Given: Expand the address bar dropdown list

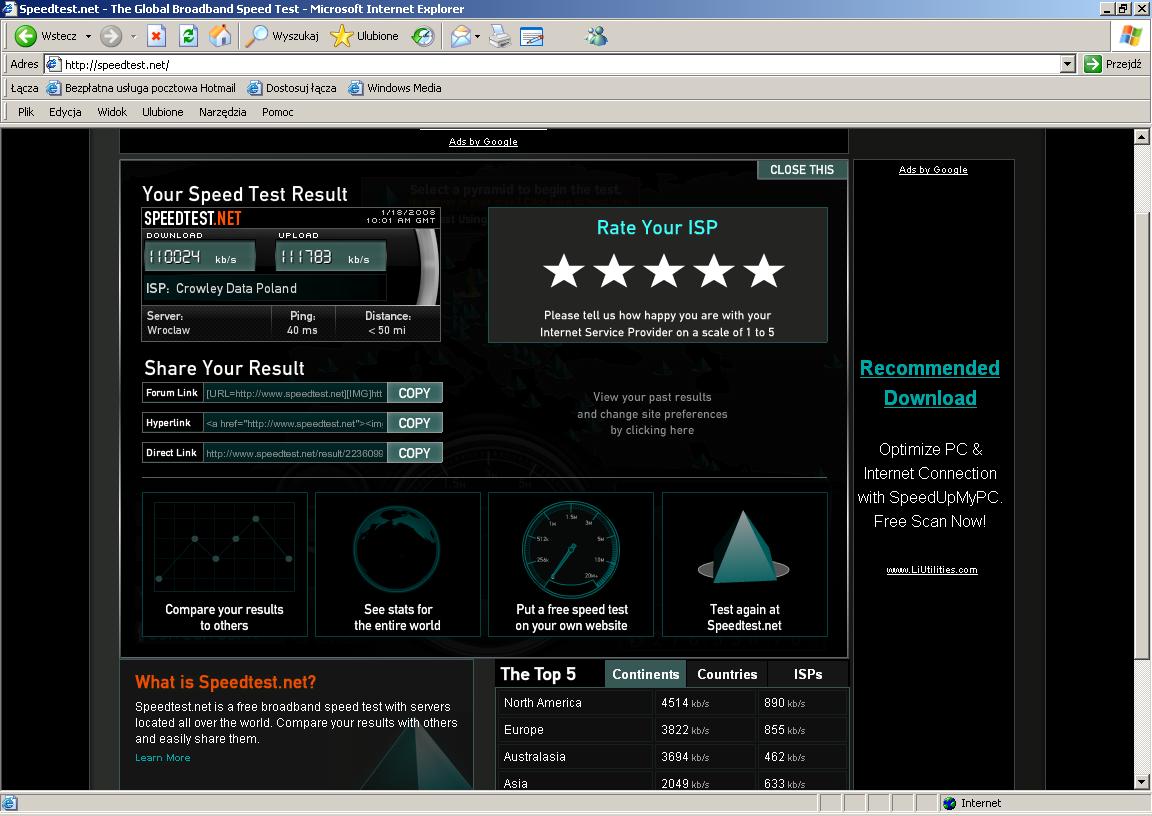Looking at the screenshot, I should pyautogui.click(x=1067, y=64).
